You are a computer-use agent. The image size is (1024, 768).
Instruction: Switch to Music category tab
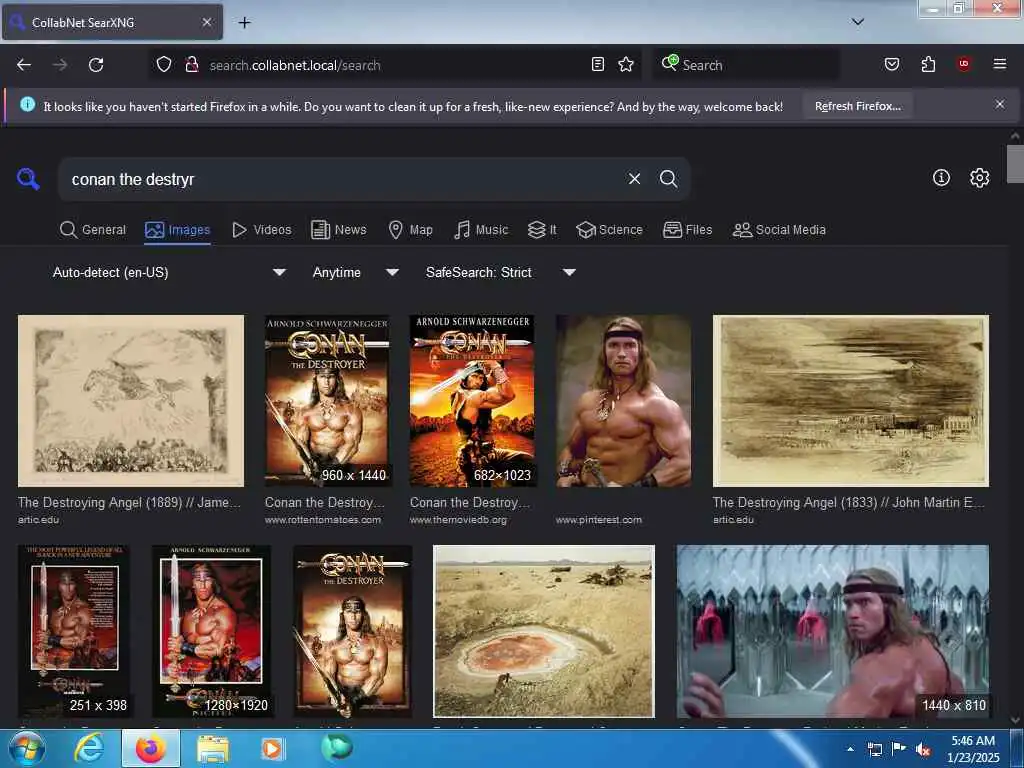point(481,230)
